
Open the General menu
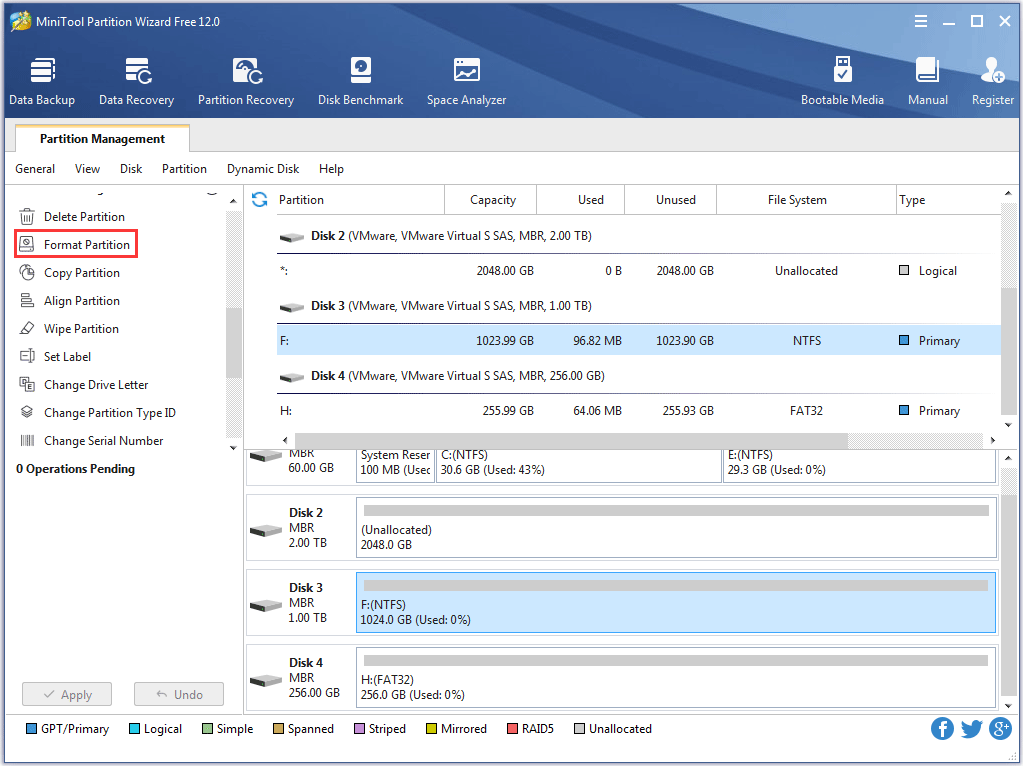point(35,169)
